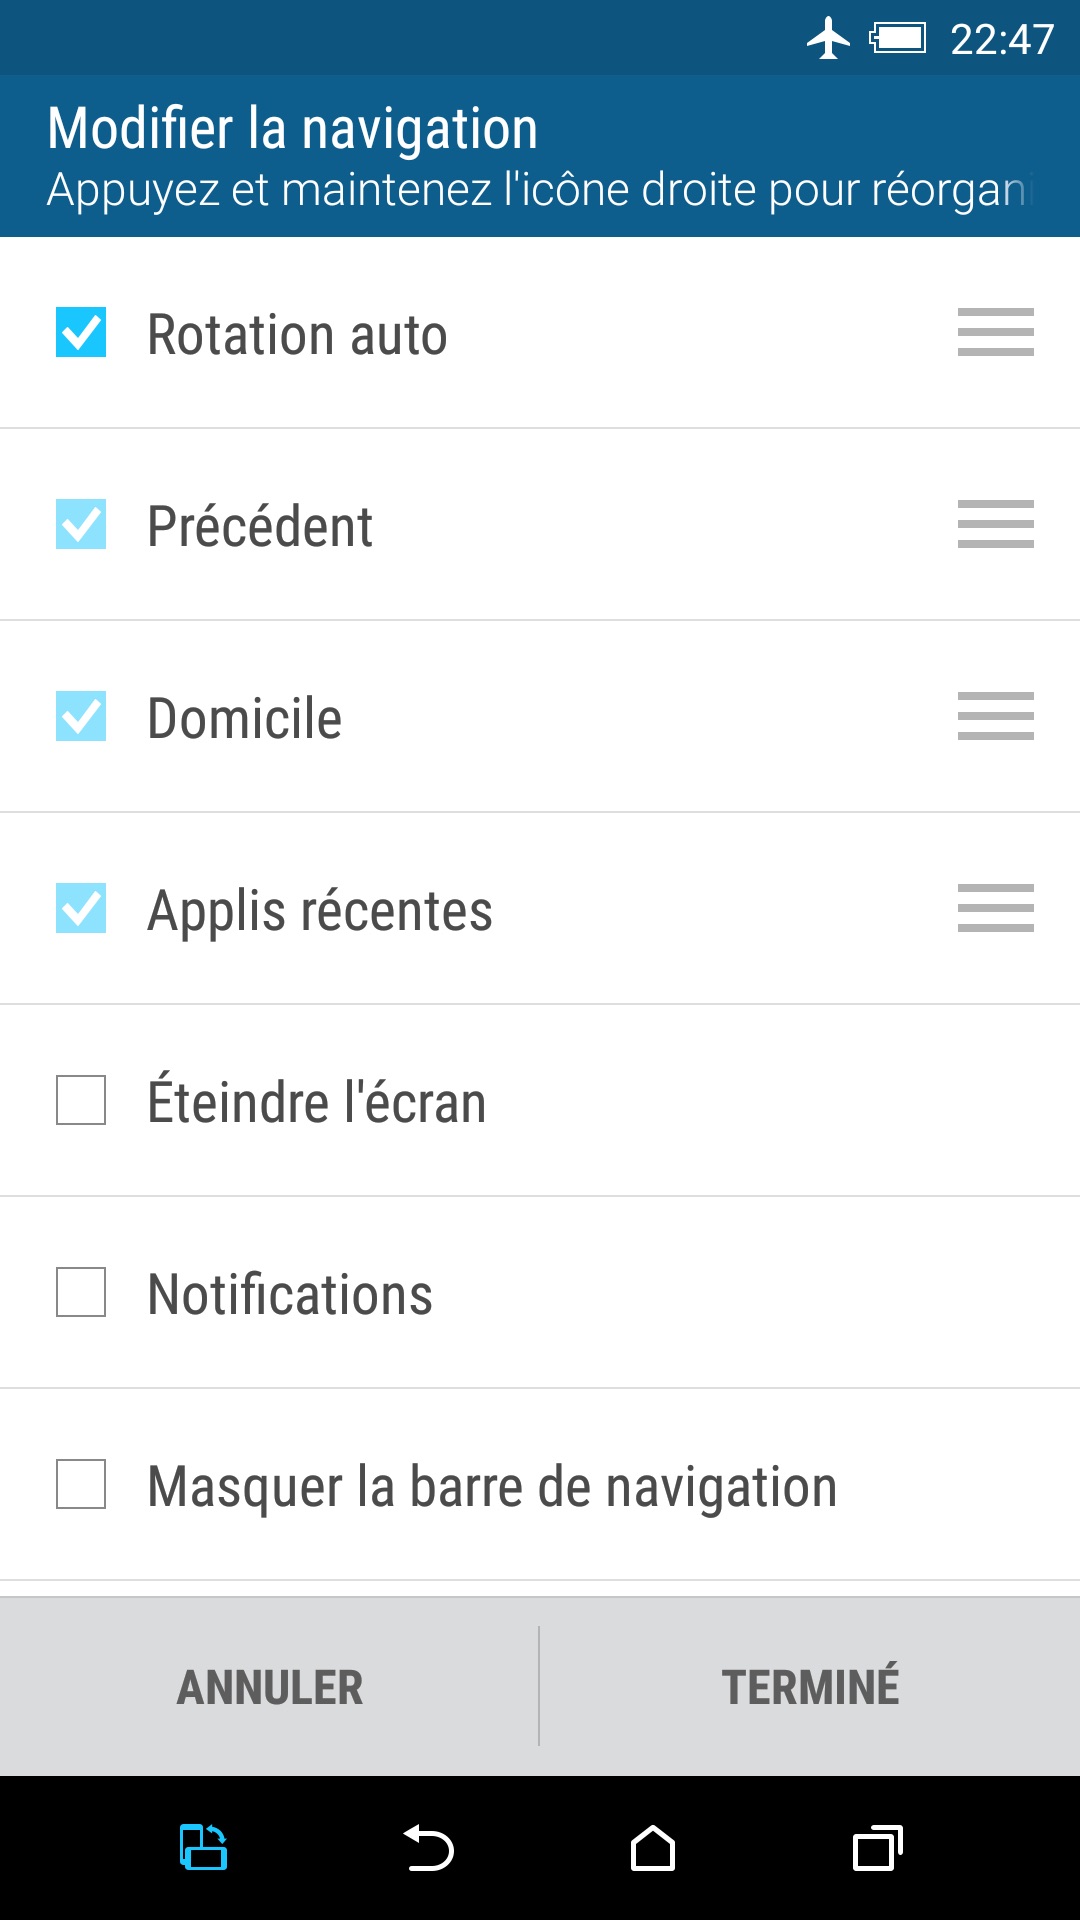Screen dimensions: 1080x1920
Task: Uncheck the Rotation auto checkbox
Action: coord(81,332)
